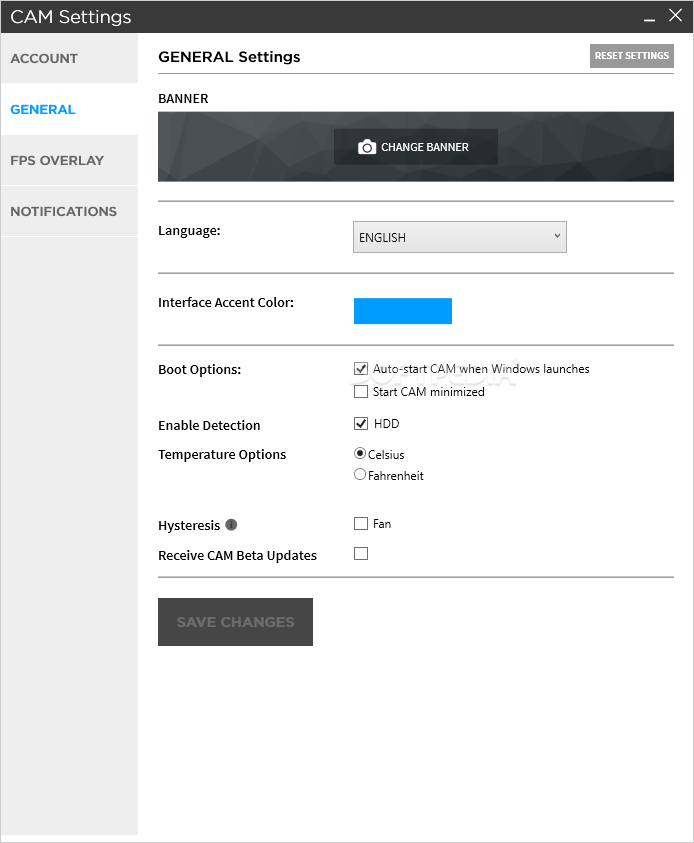Click the GENERAL Settings heading
Screen dimensions: 694x843
(229, 57)
